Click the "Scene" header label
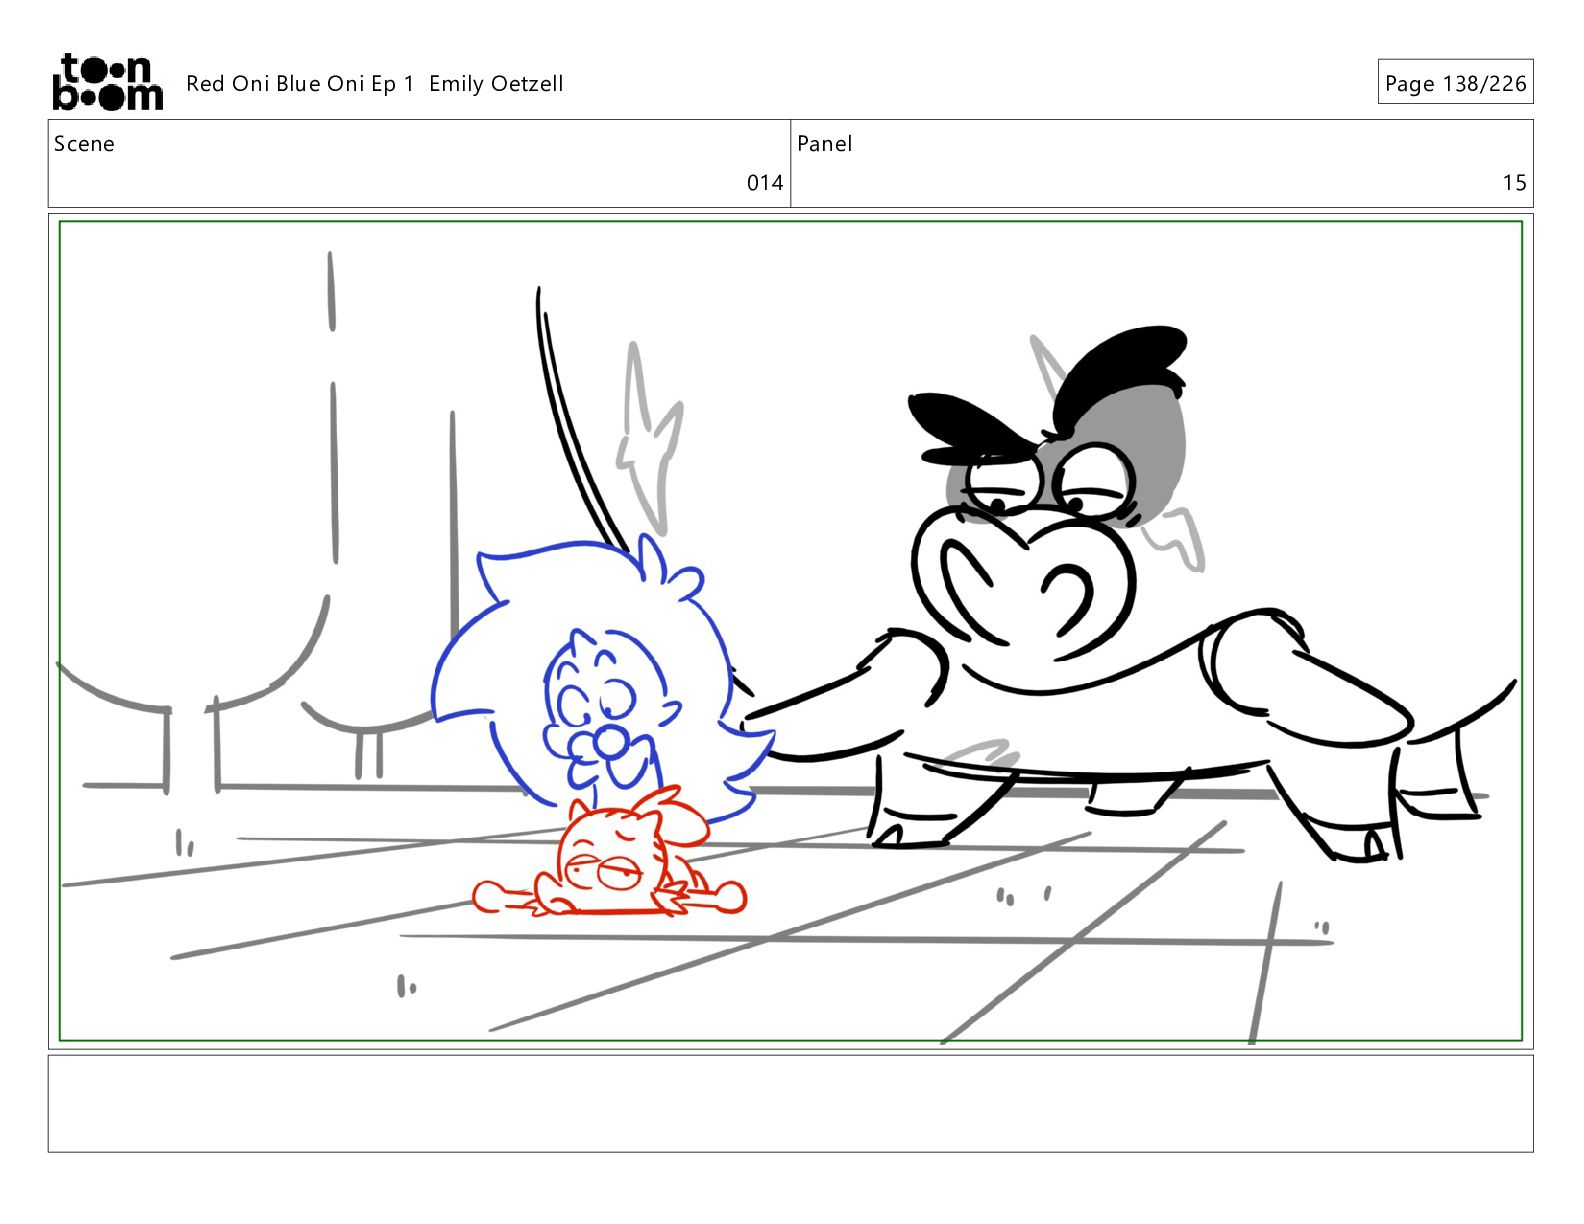Screen dimensions: 1584x1224 point(84,144)
